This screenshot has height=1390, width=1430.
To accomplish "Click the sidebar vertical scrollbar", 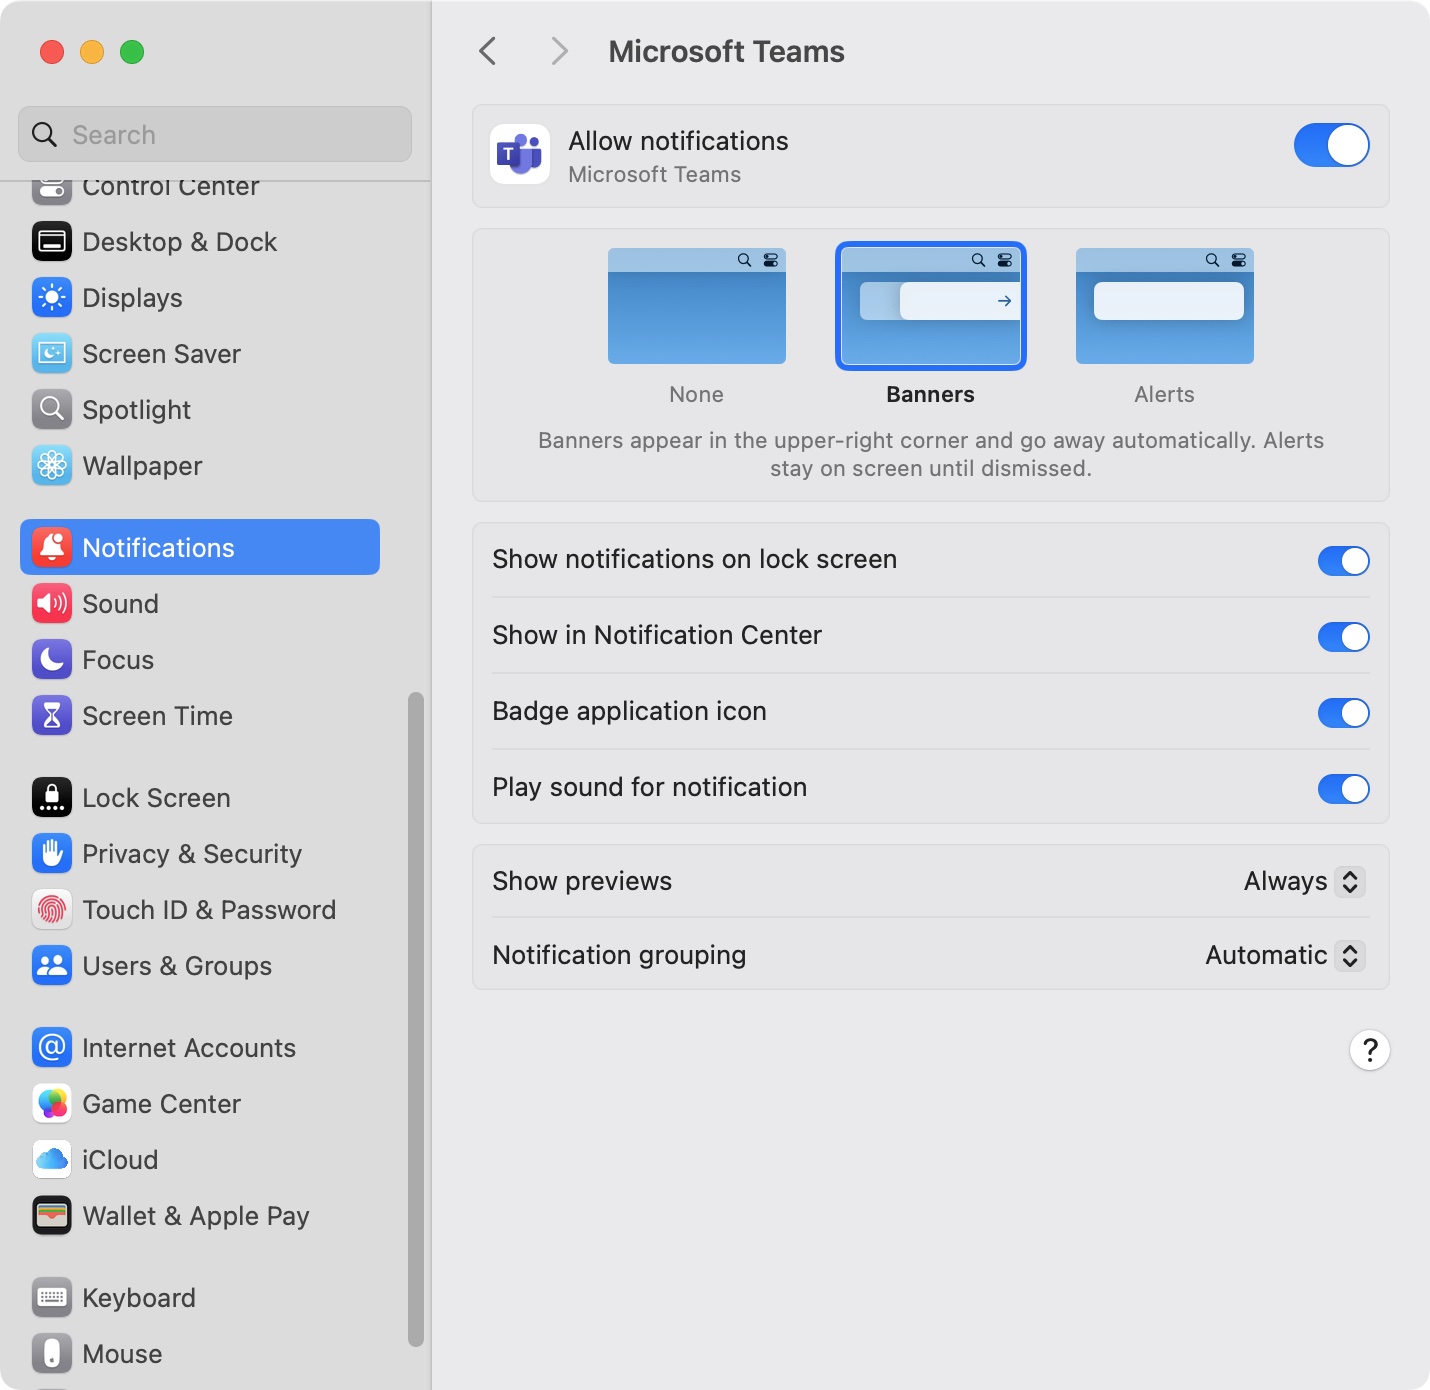I will click(x=416, y=1018).
